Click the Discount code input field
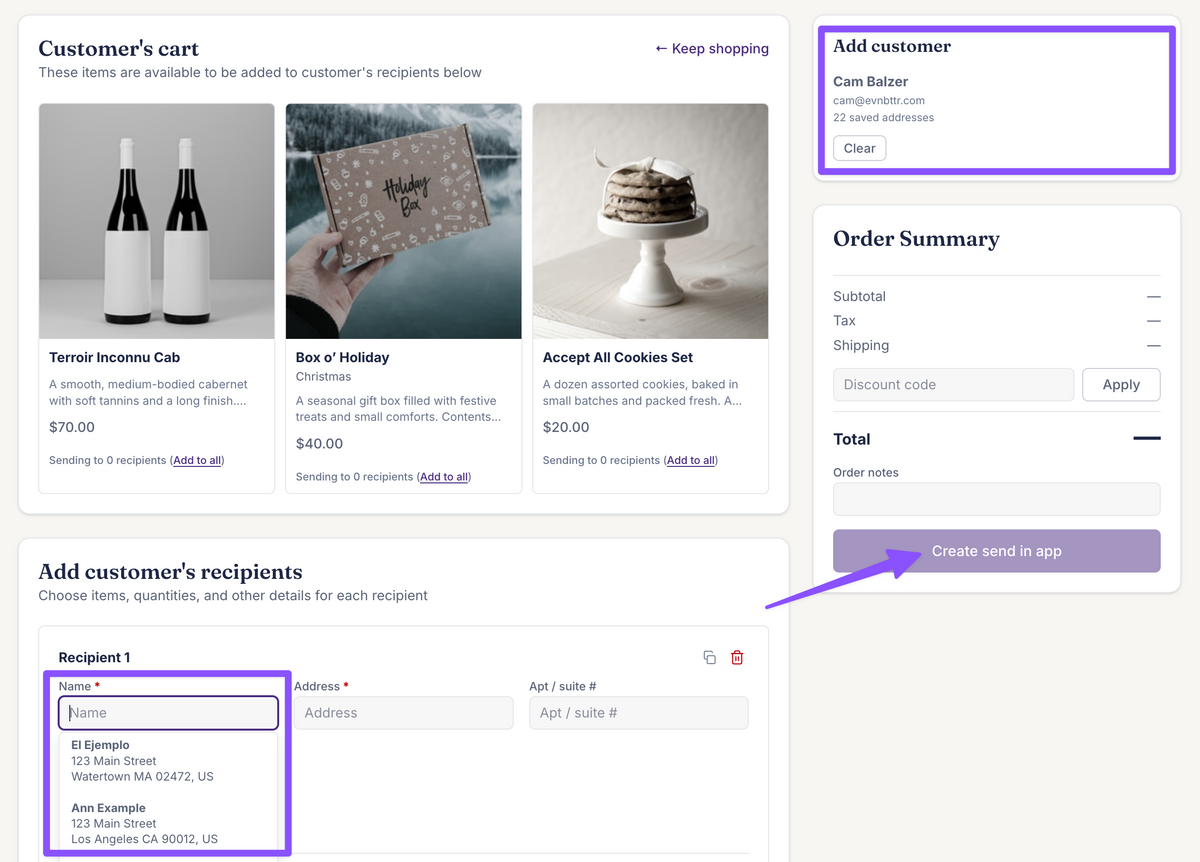The width and height of the screenshot is (1200, 862). point(953,384)
